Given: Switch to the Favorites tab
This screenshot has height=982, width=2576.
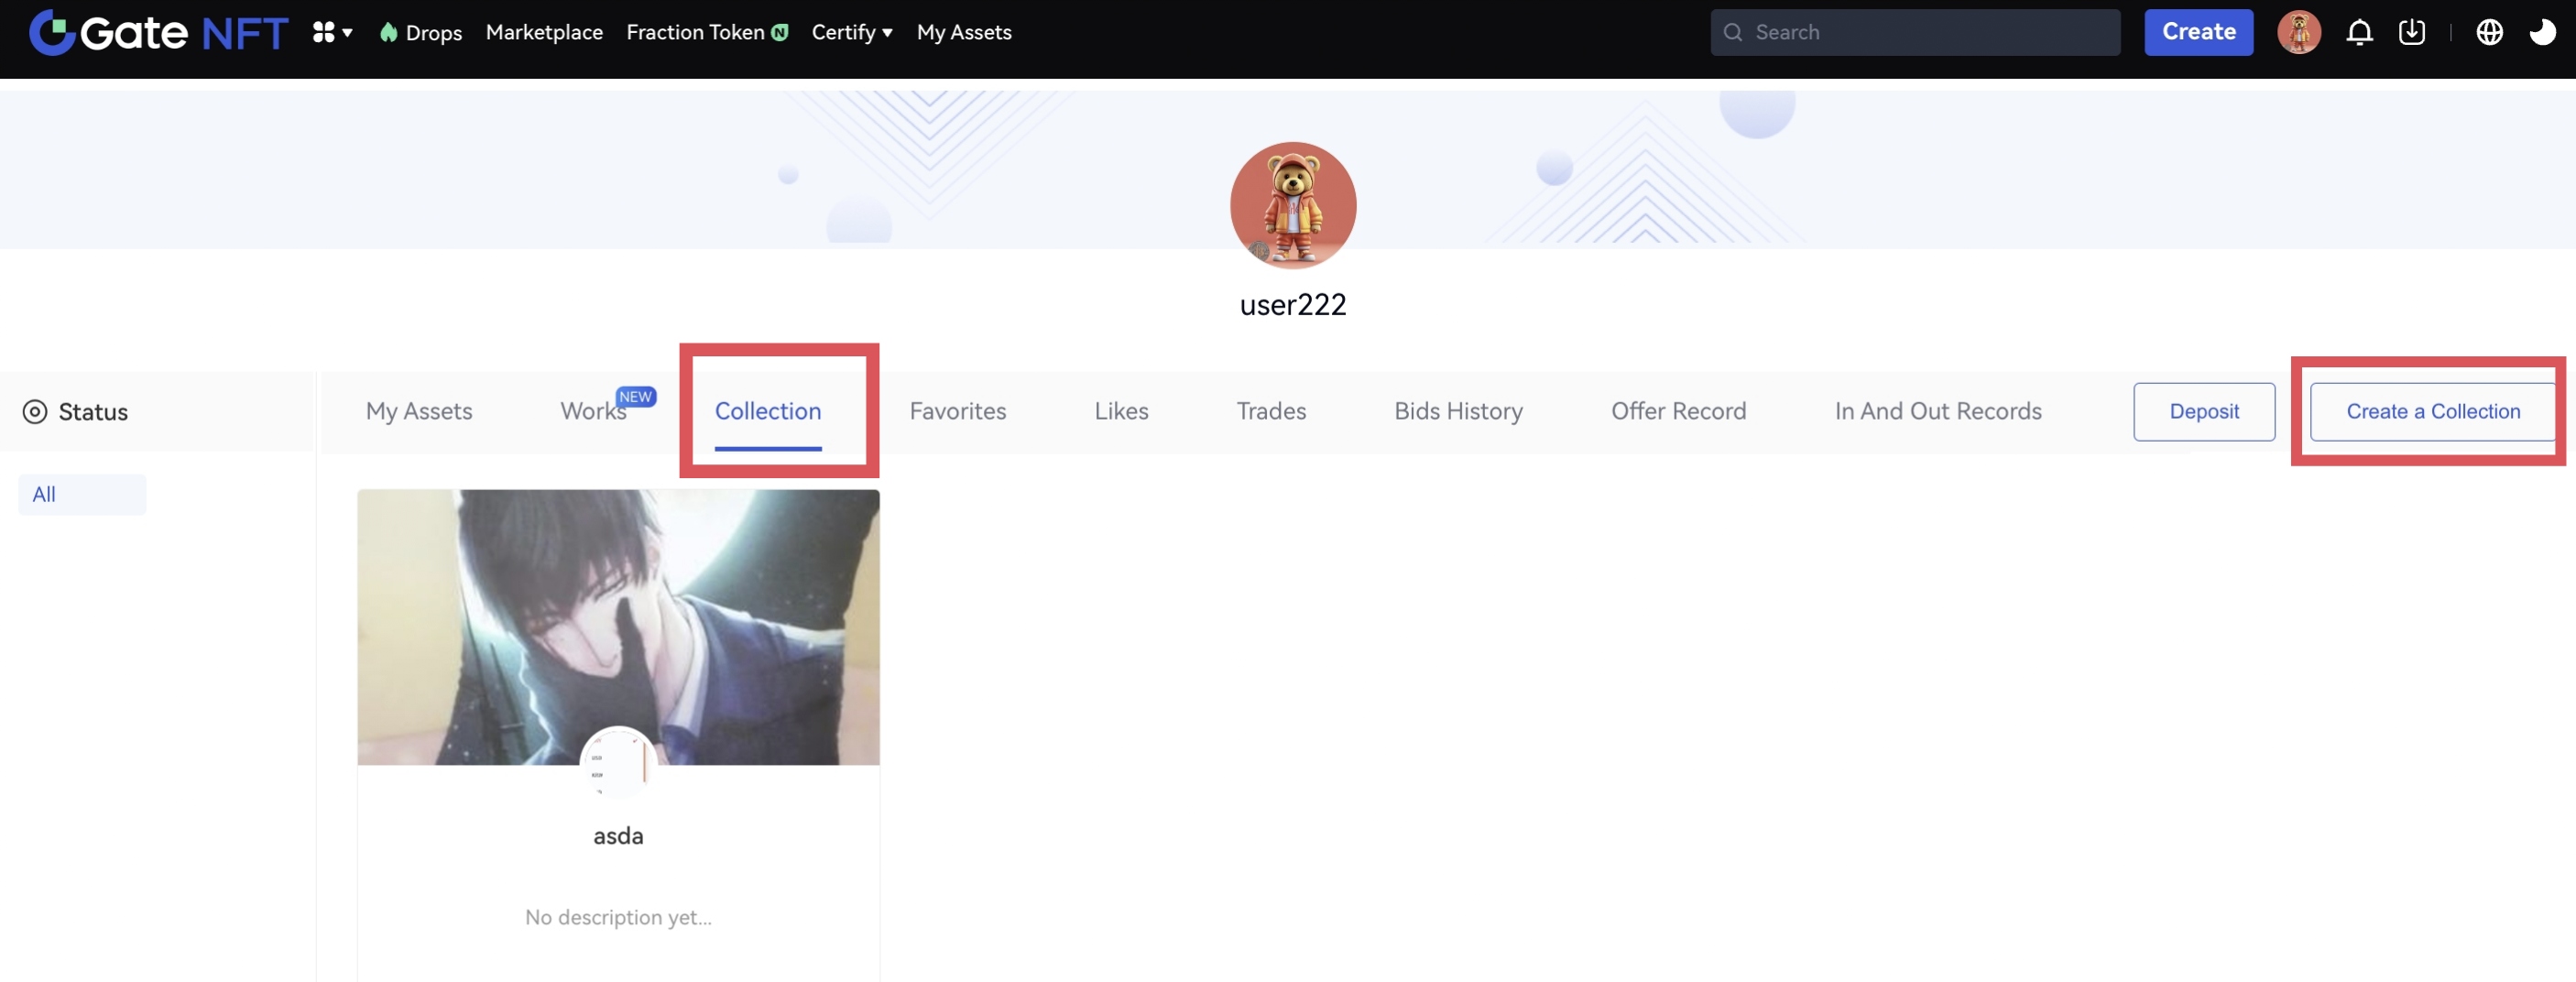Looking at the screenshot, I should click(x=957, y=411).
